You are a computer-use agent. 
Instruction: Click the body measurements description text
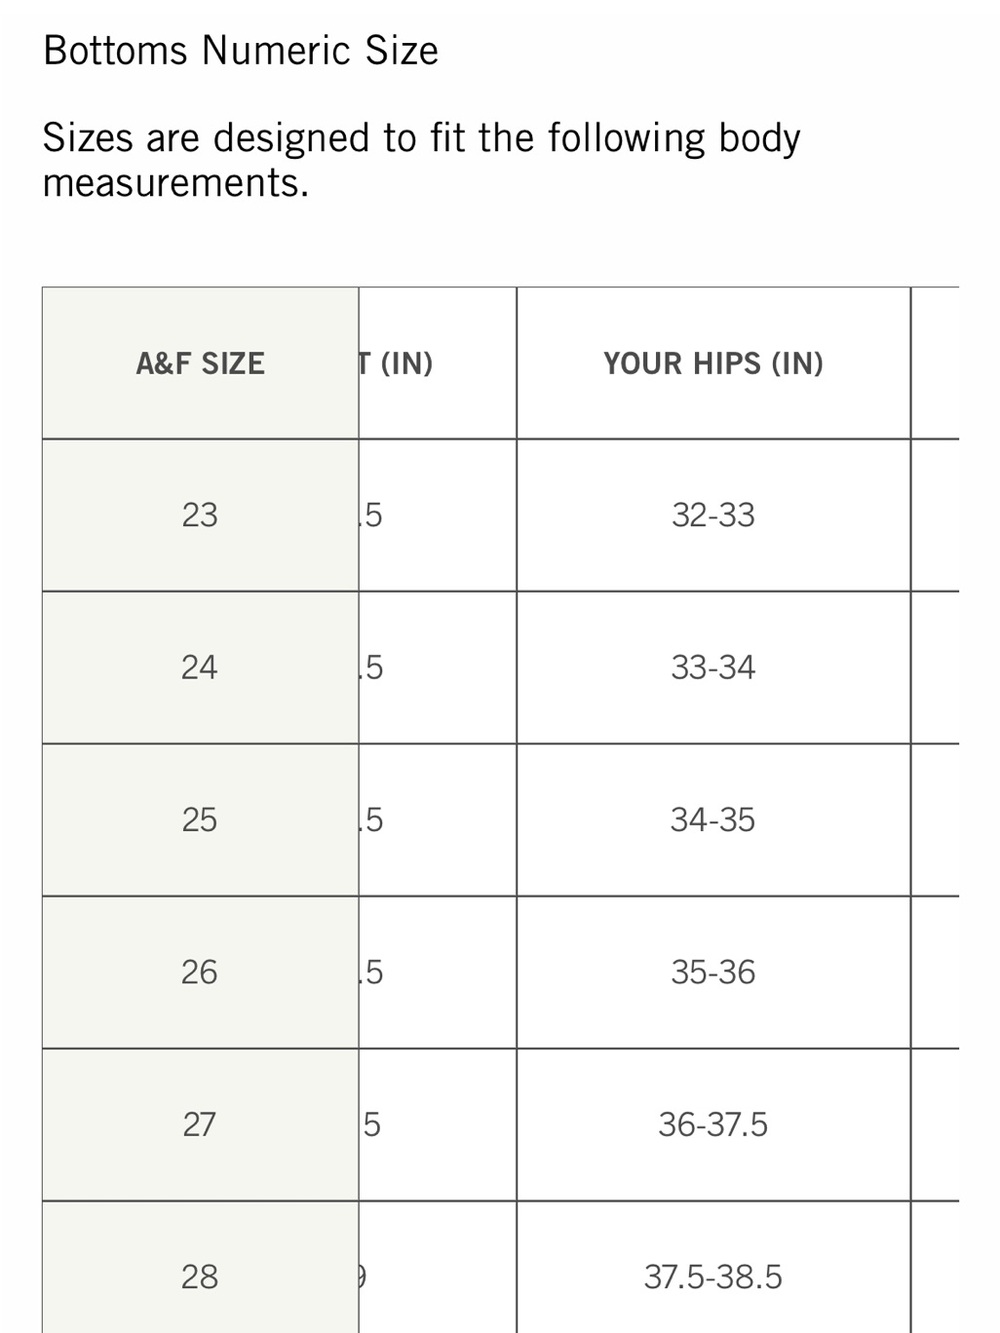421,160
